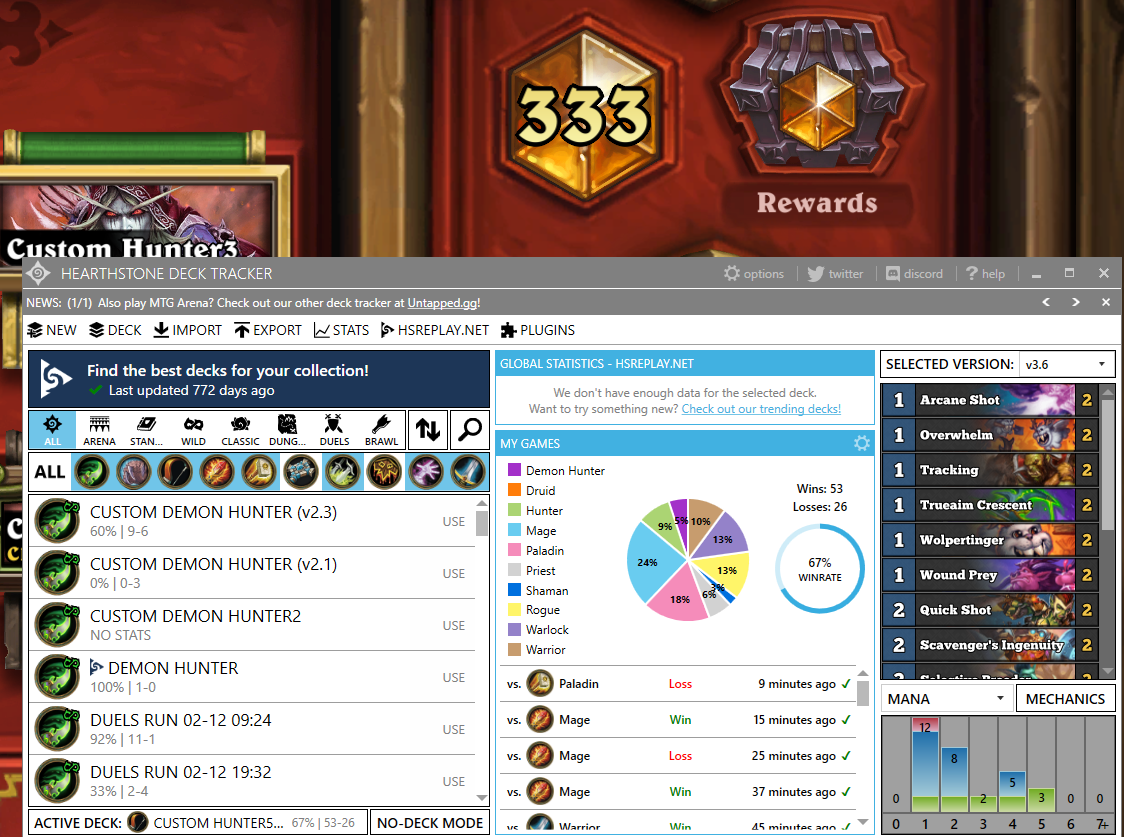
Task: Use the Duels Run 02-12 09:24 deck
Action: [x=454, y=730]
